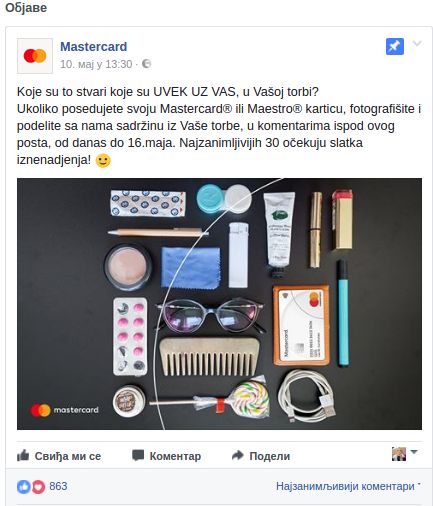Click the Коментар button
The height and width of the screenshot is (506, 433).
167,456
